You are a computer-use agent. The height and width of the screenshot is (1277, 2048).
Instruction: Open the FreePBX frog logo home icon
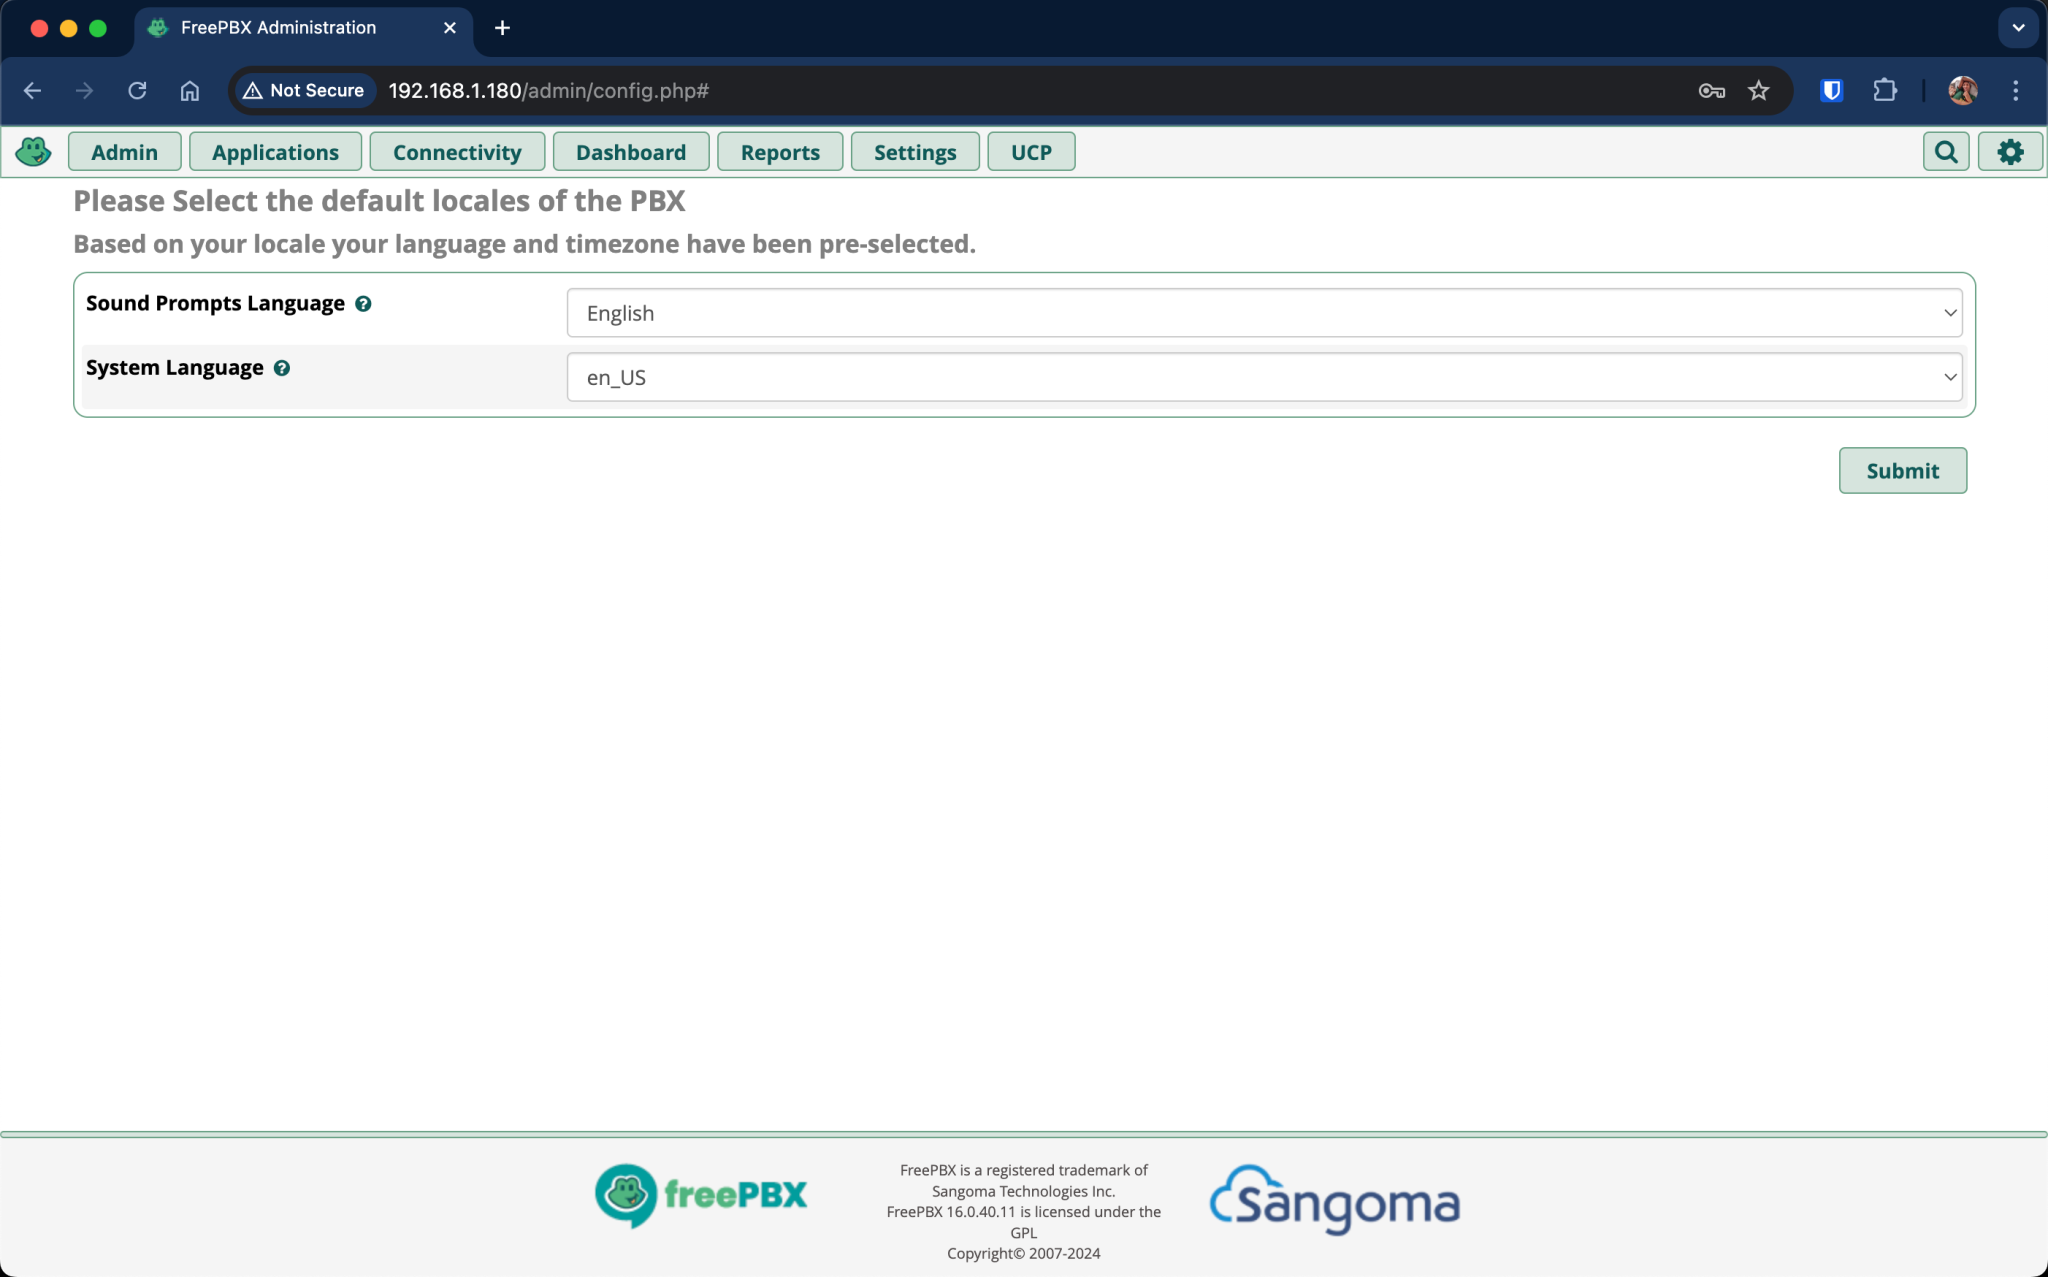[33, 152]
